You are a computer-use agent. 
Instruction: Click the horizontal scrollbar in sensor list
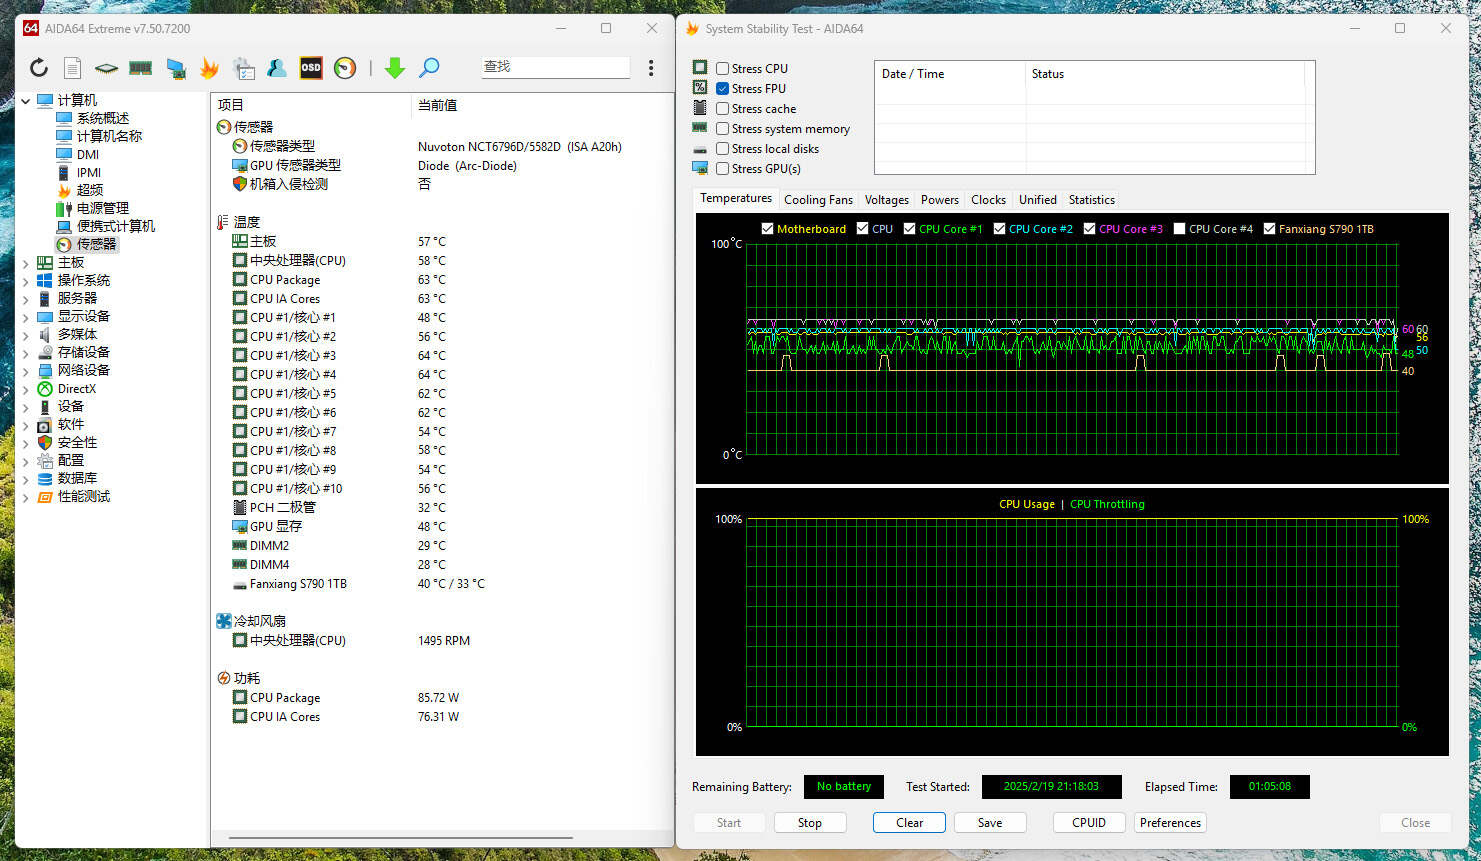400,838
